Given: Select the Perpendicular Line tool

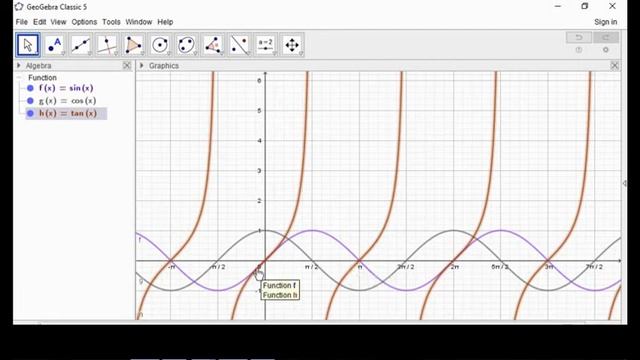Looking at the screenshot, I should tap(107, 45).
